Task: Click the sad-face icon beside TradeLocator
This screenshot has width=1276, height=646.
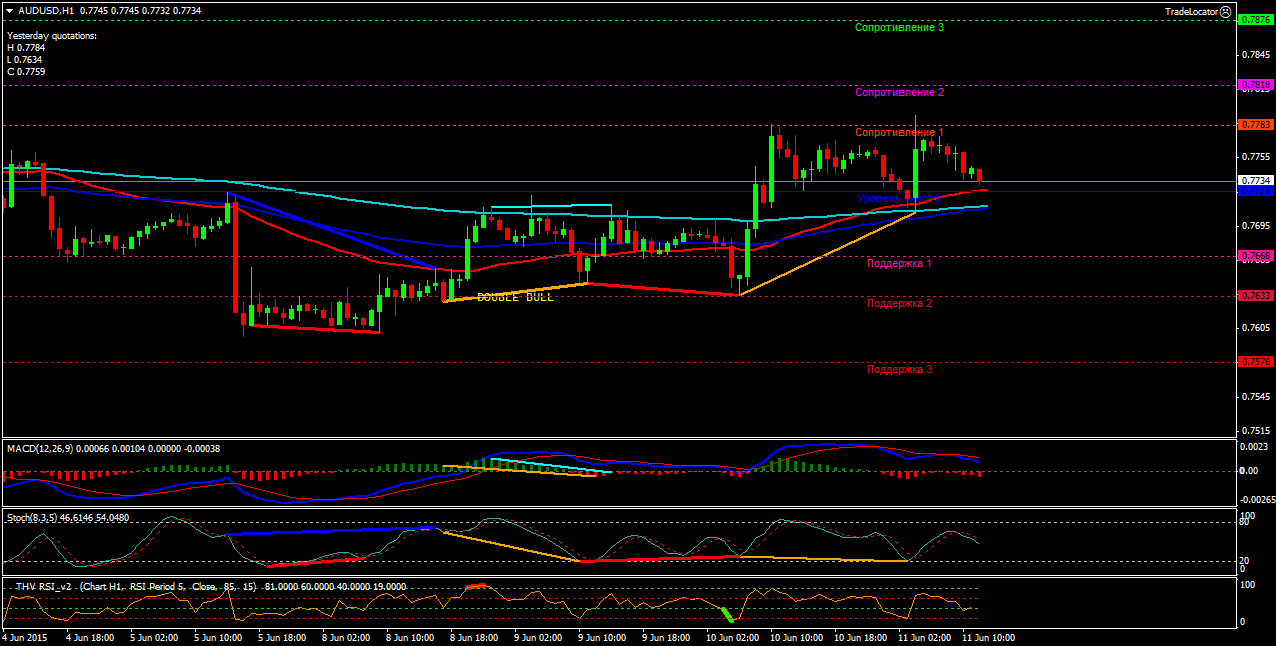Action: pyautogui.click(x=1227, y=10)
